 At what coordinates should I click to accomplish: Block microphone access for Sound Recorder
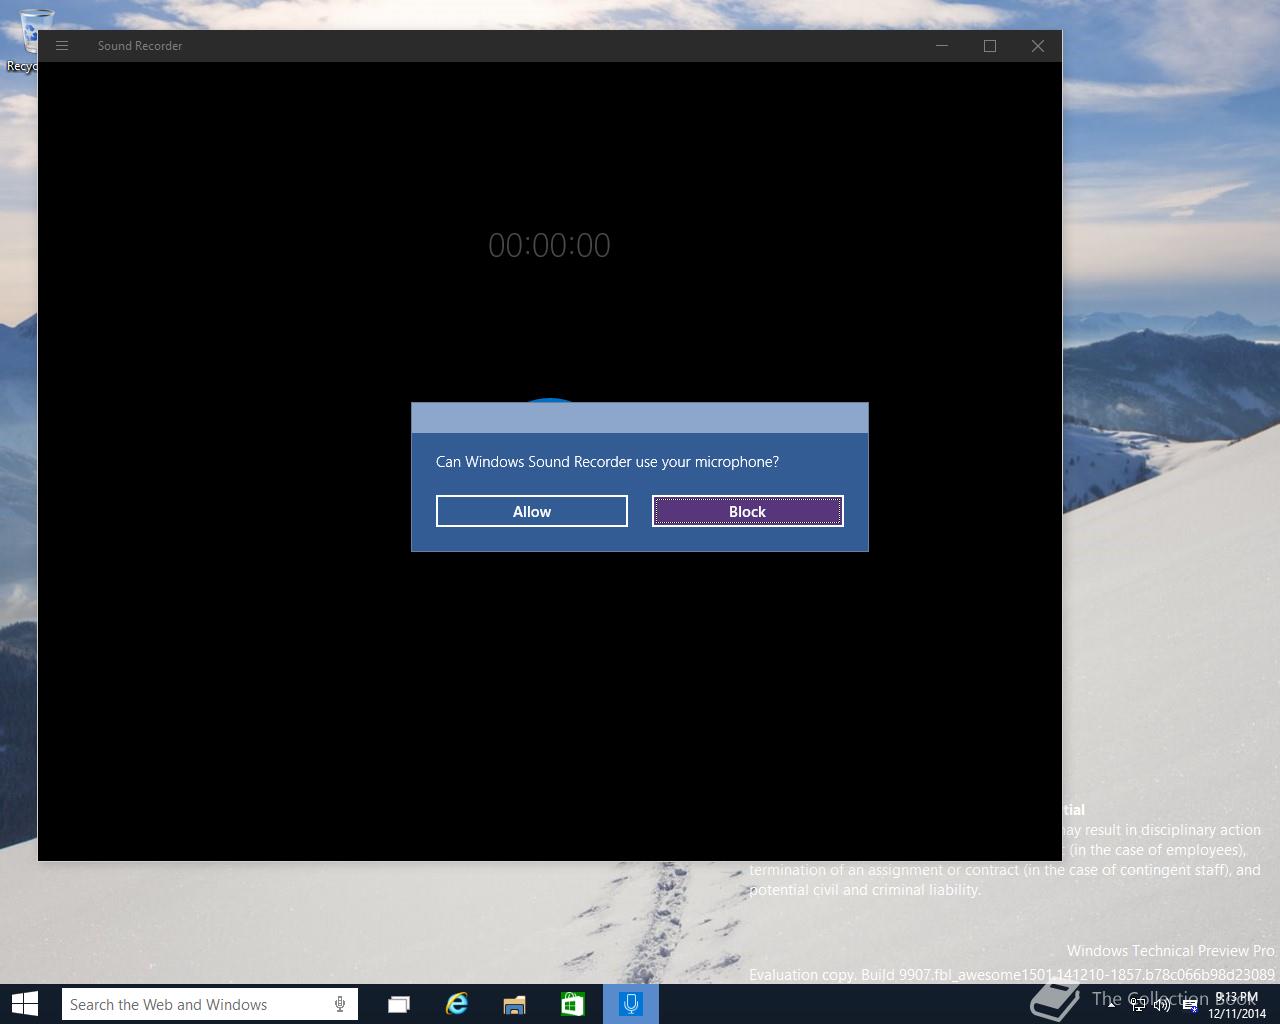pyautogui.click(x=748, y=511)
